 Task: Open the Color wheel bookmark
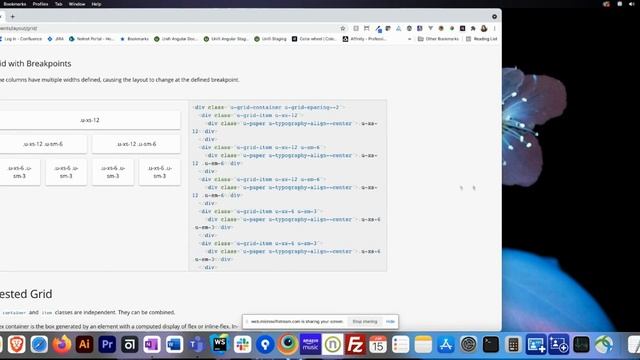[x=314, y=39]
